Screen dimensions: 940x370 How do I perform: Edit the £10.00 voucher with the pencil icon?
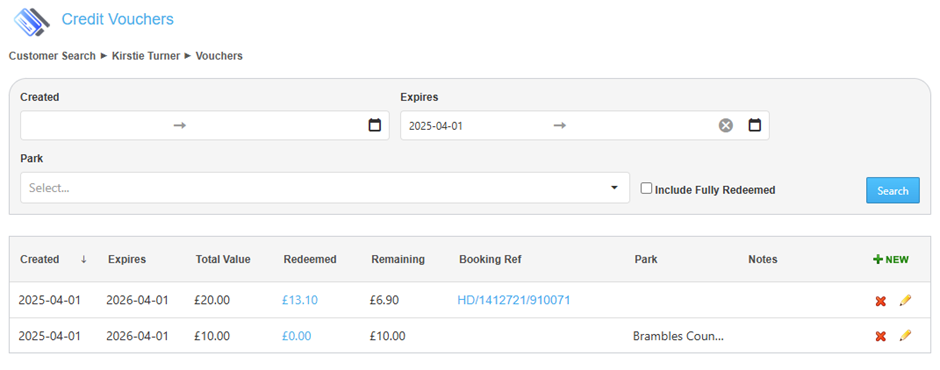(905, 336)
